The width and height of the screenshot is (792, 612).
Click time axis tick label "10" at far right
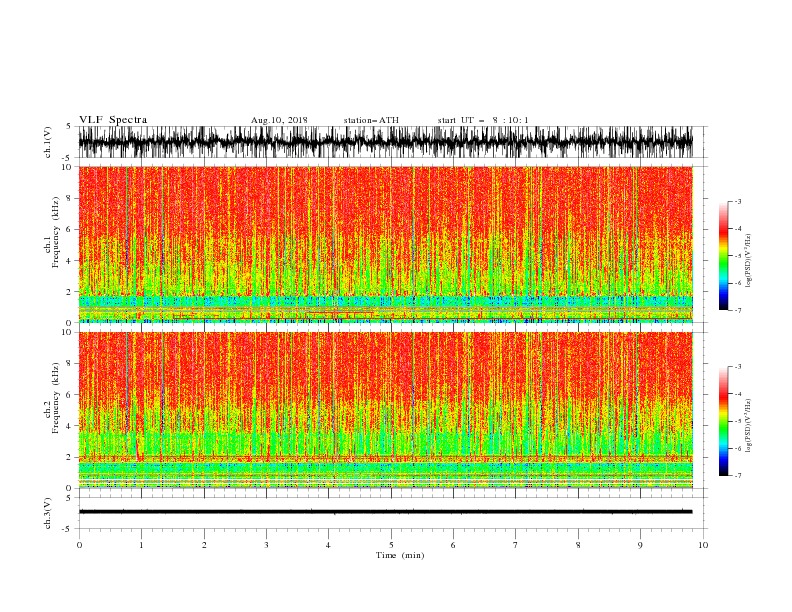(x=703, y=545)
